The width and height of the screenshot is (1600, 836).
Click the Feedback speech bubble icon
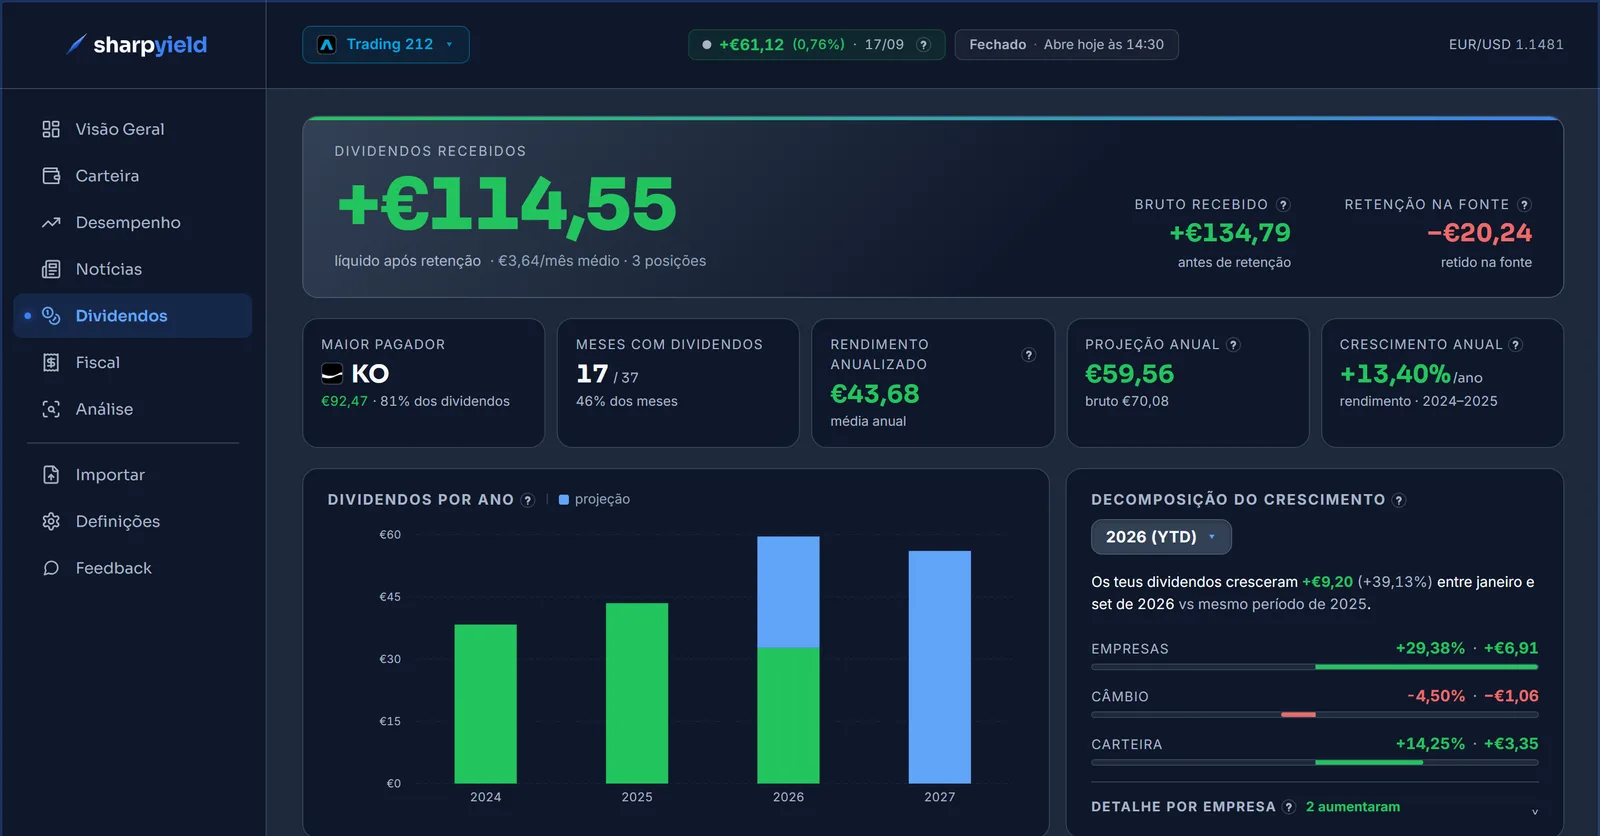pos(51,568)
